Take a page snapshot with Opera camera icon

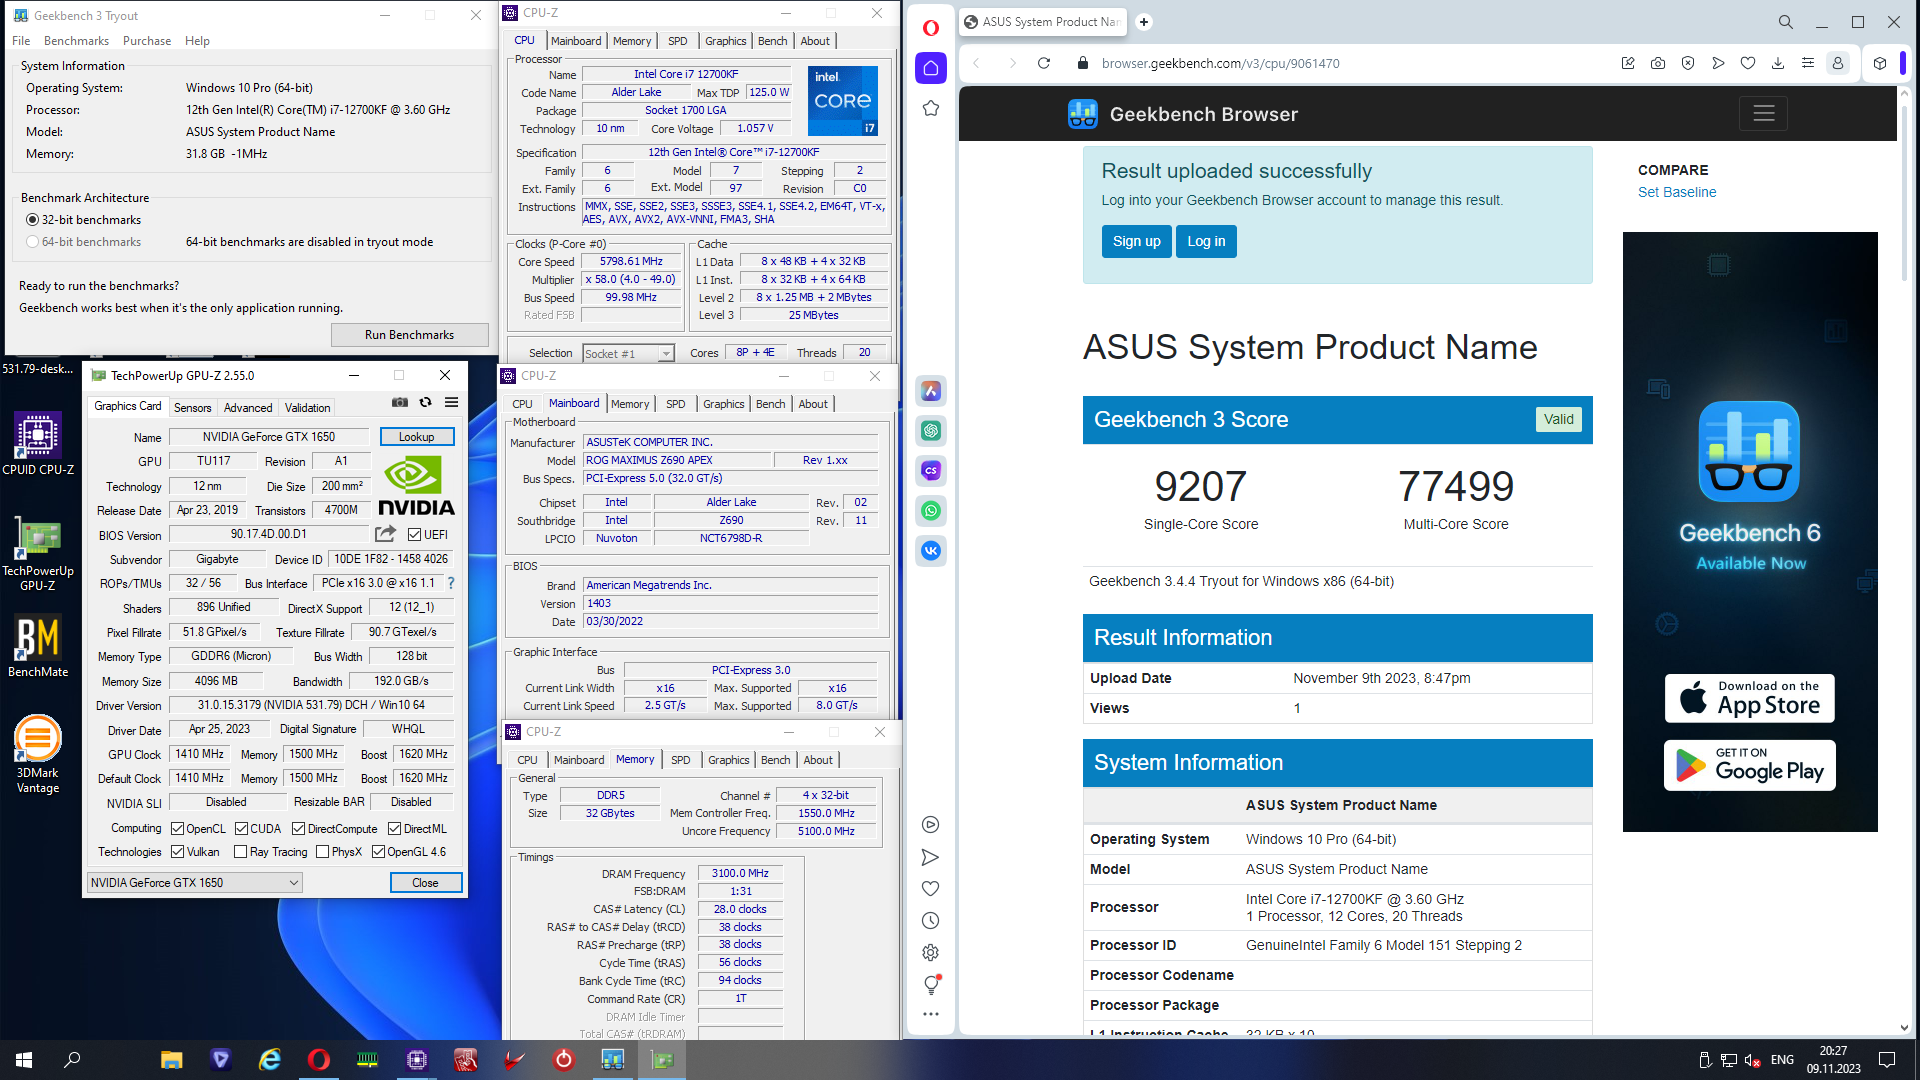point(1658,63)
